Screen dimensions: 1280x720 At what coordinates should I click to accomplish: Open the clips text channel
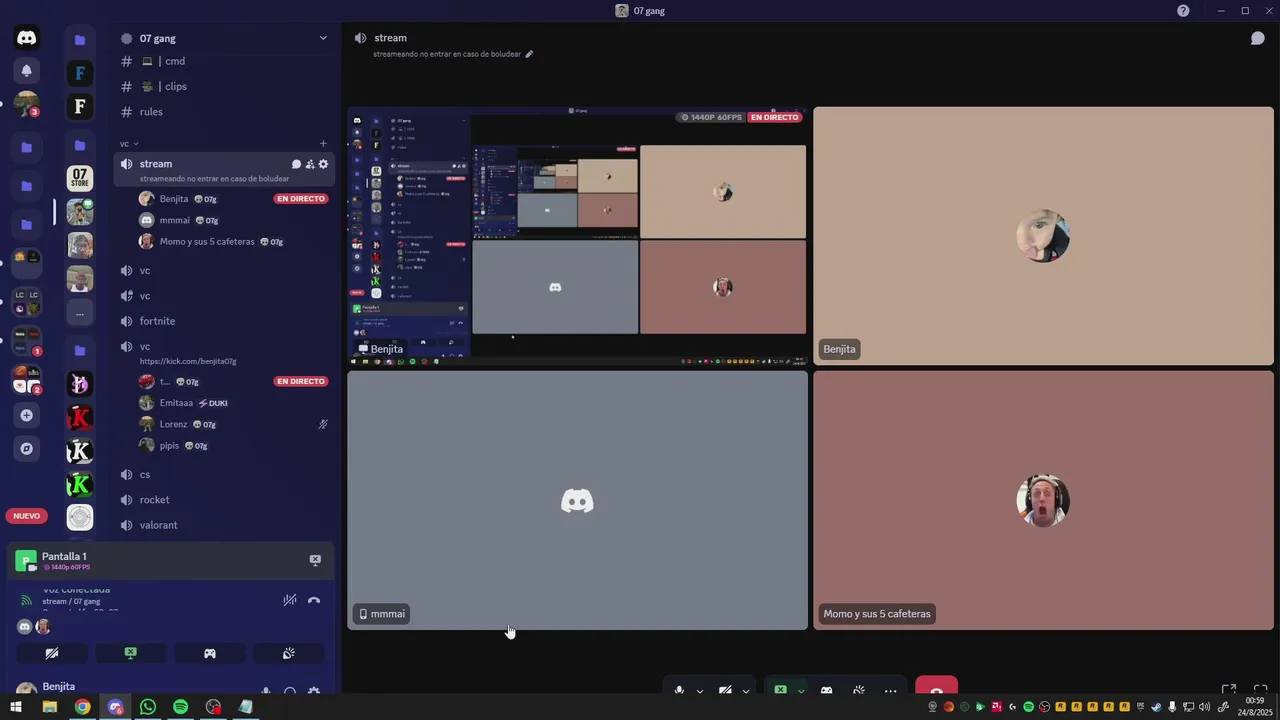pos(225,86)
